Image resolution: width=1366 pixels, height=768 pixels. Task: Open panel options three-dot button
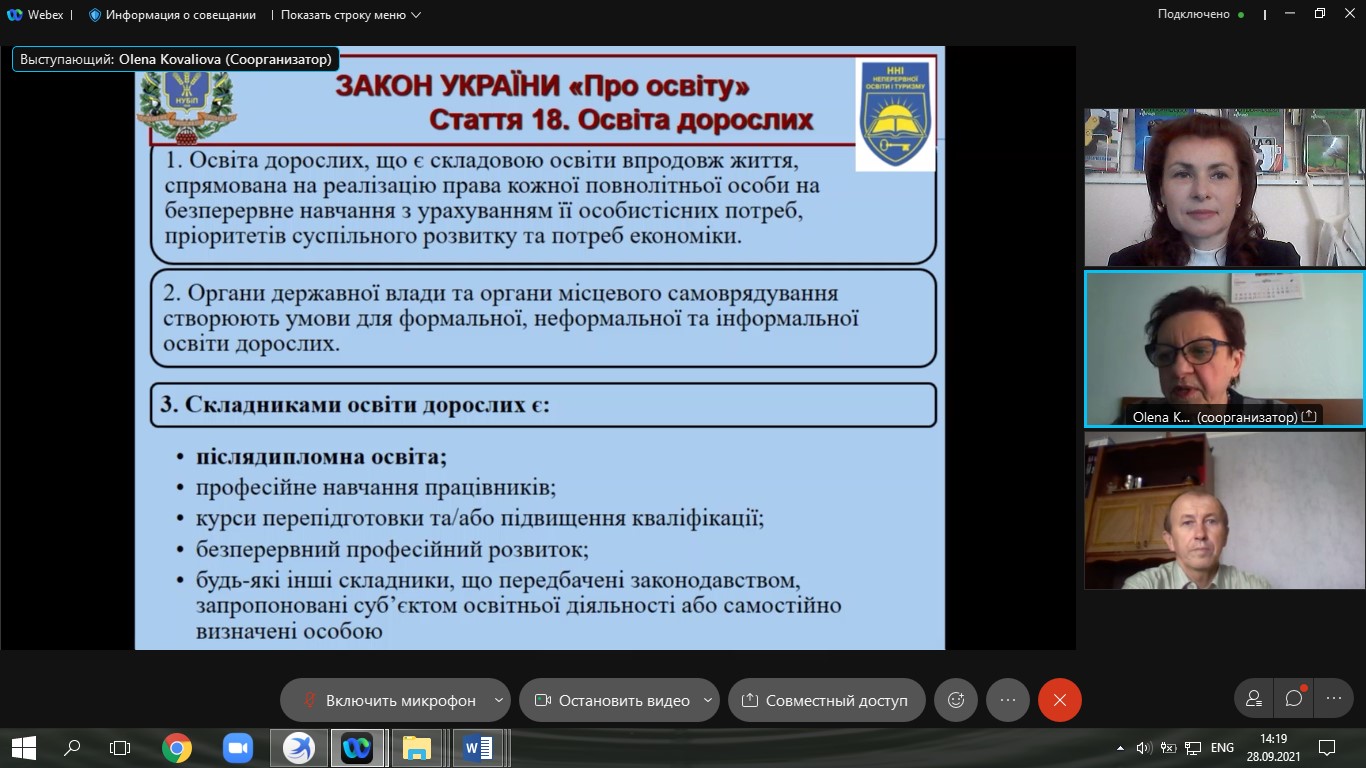coord(1334,699)
